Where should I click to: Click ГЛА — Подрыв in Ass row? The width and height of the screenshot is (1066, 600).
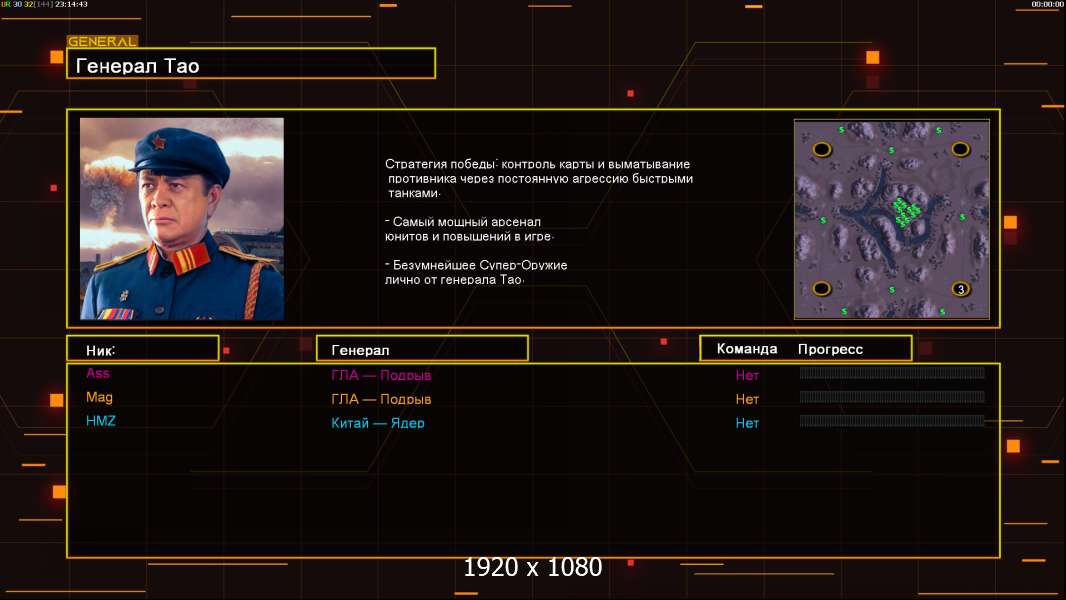pos(381,375)
